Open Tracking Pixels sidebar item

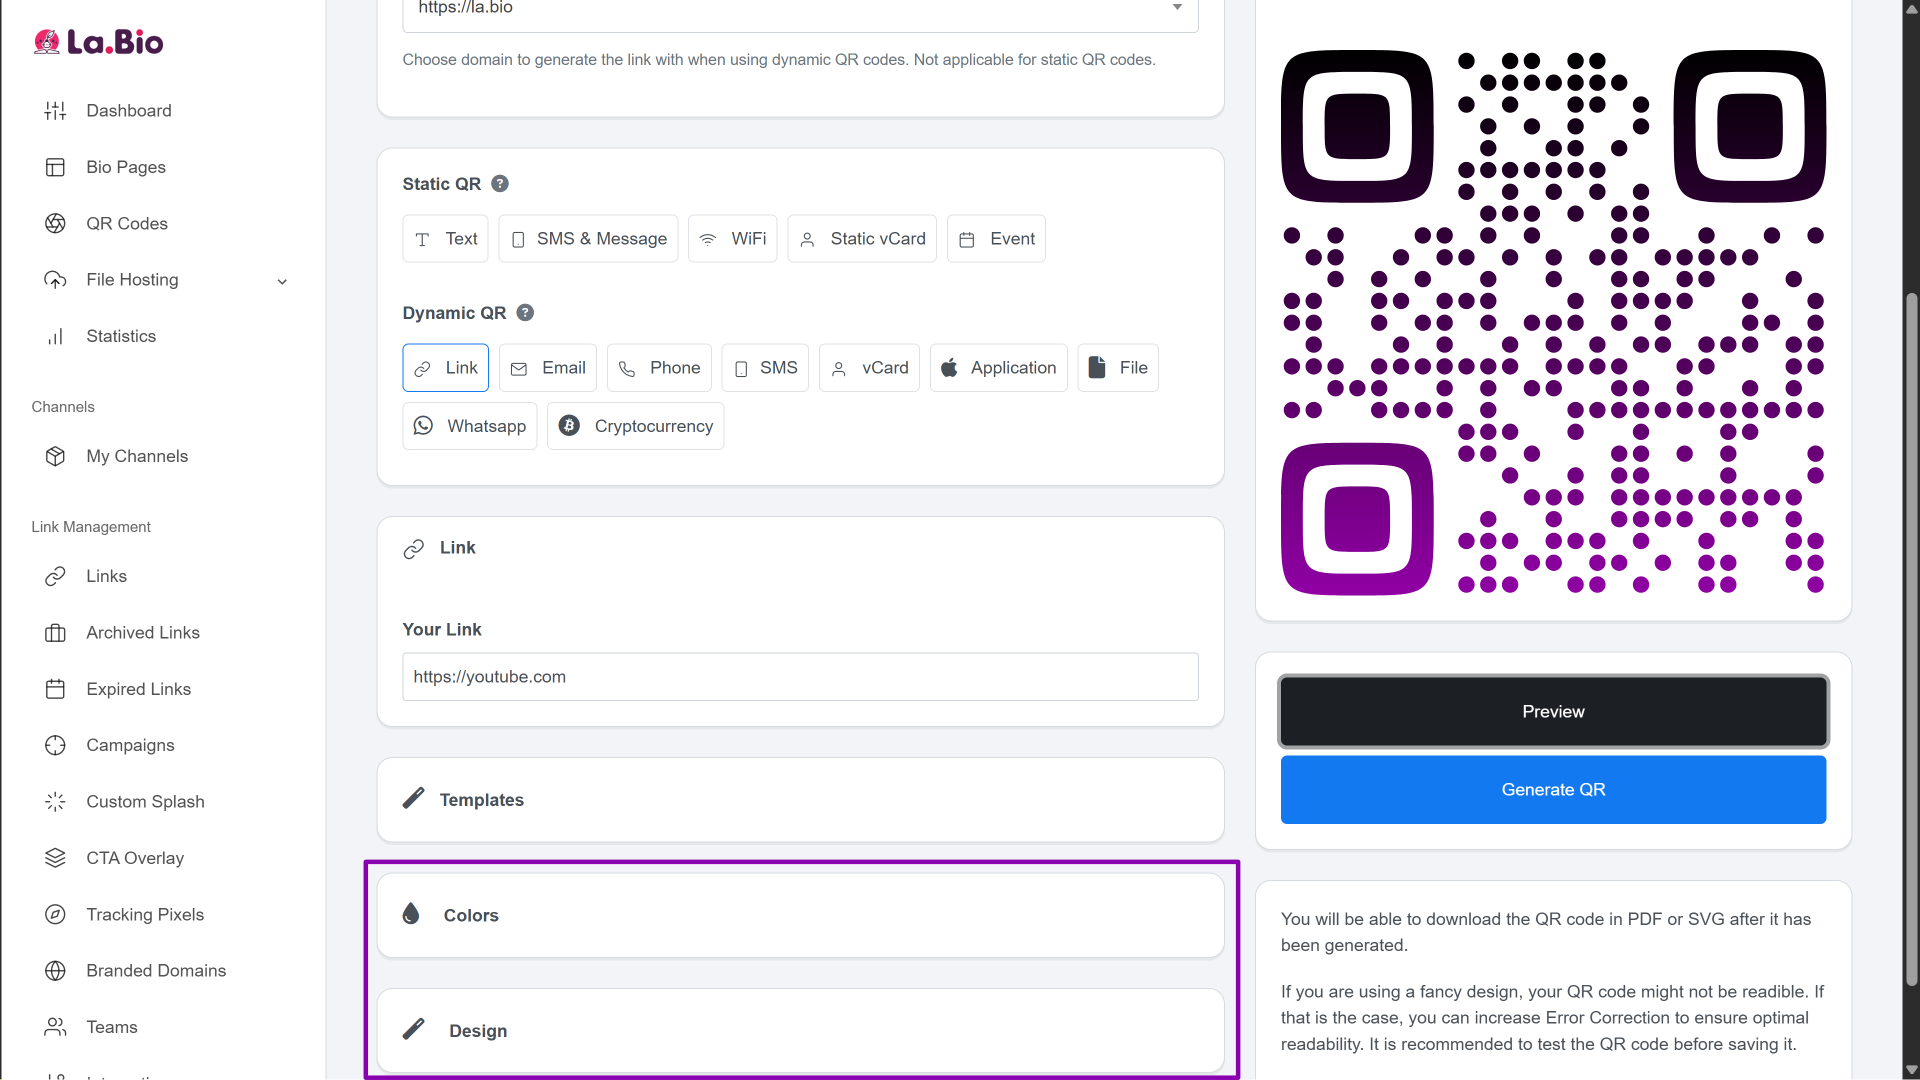coord(144,914)
